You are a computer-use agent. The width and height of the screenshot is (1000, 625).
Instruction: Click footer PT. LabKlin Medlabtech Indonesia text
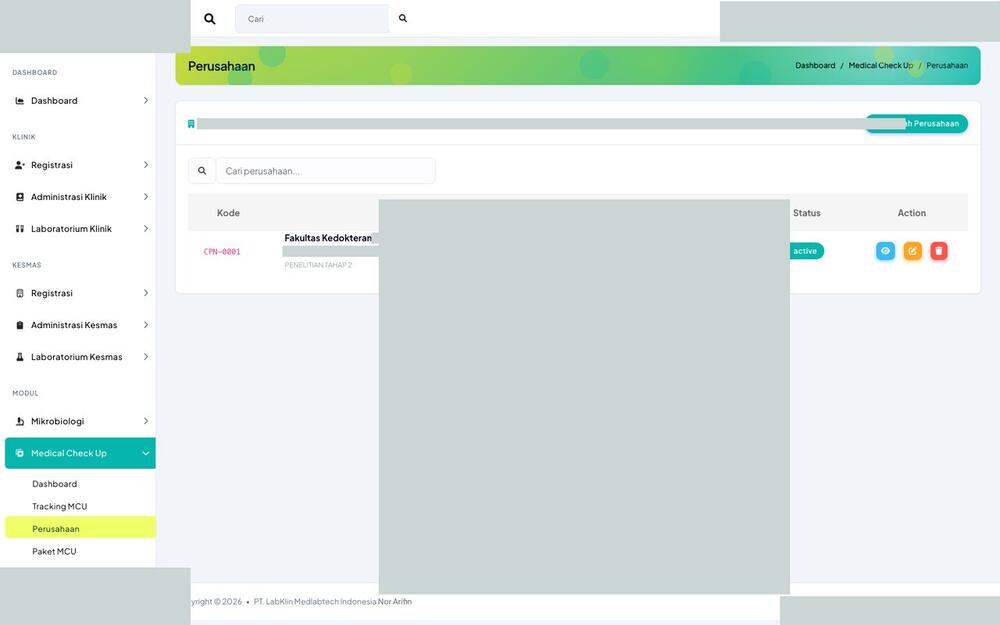[315, 601]
